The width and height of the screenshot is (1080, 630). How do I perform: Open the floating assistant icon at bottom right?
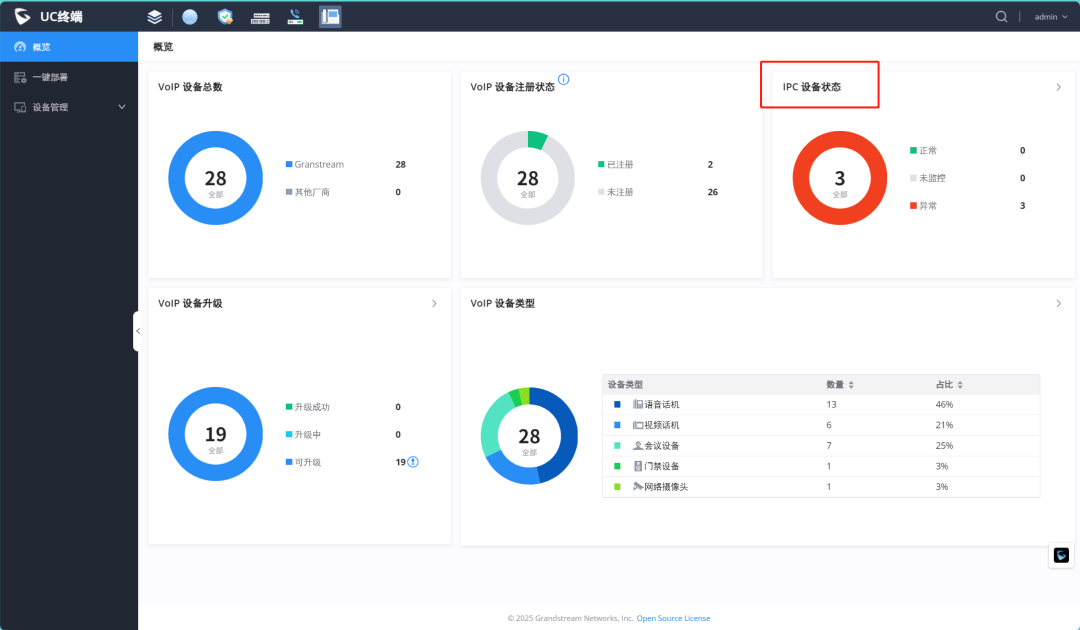1061,555
